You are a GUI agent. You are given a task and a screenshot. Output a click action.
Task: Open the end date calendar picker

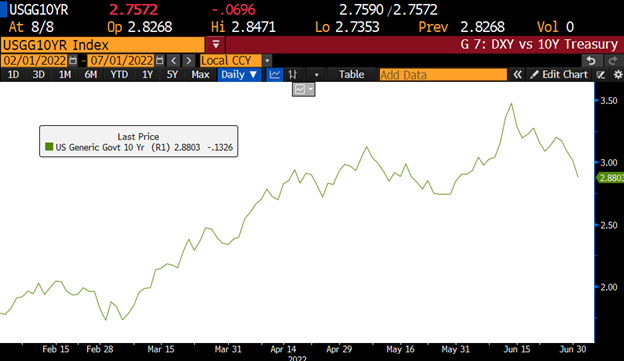click(160, 61)
